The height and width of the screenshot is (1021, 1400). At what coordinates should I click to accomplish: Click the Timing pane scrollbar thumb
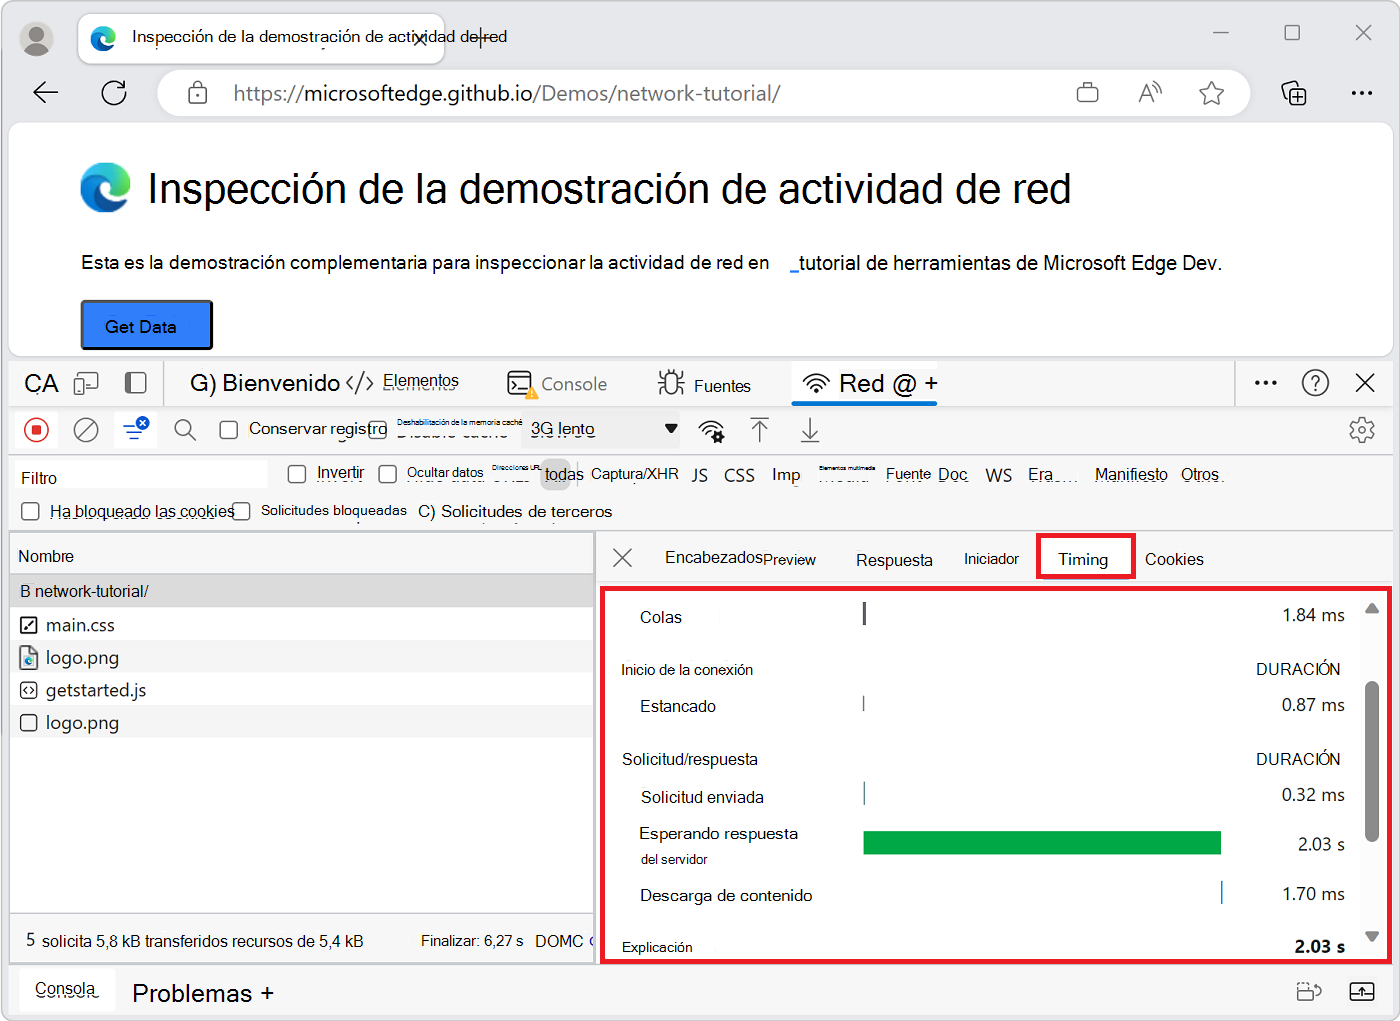(1372, 760)
